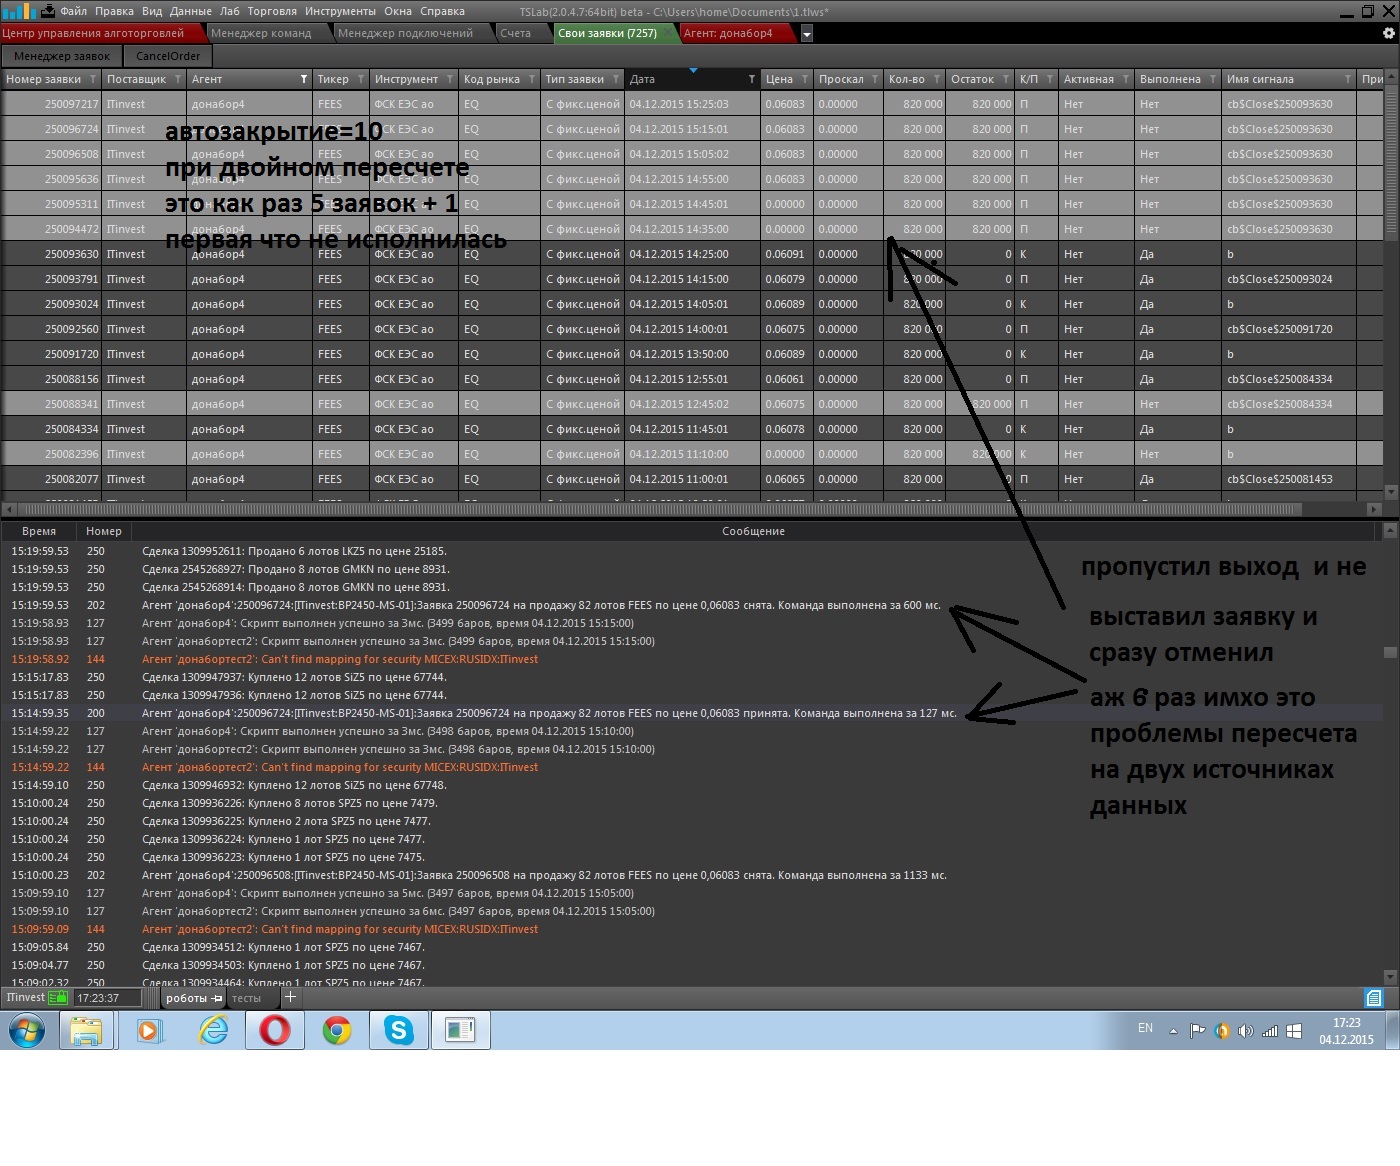
Task: Open the Лаб menu
Action: [x=229, y=11]
